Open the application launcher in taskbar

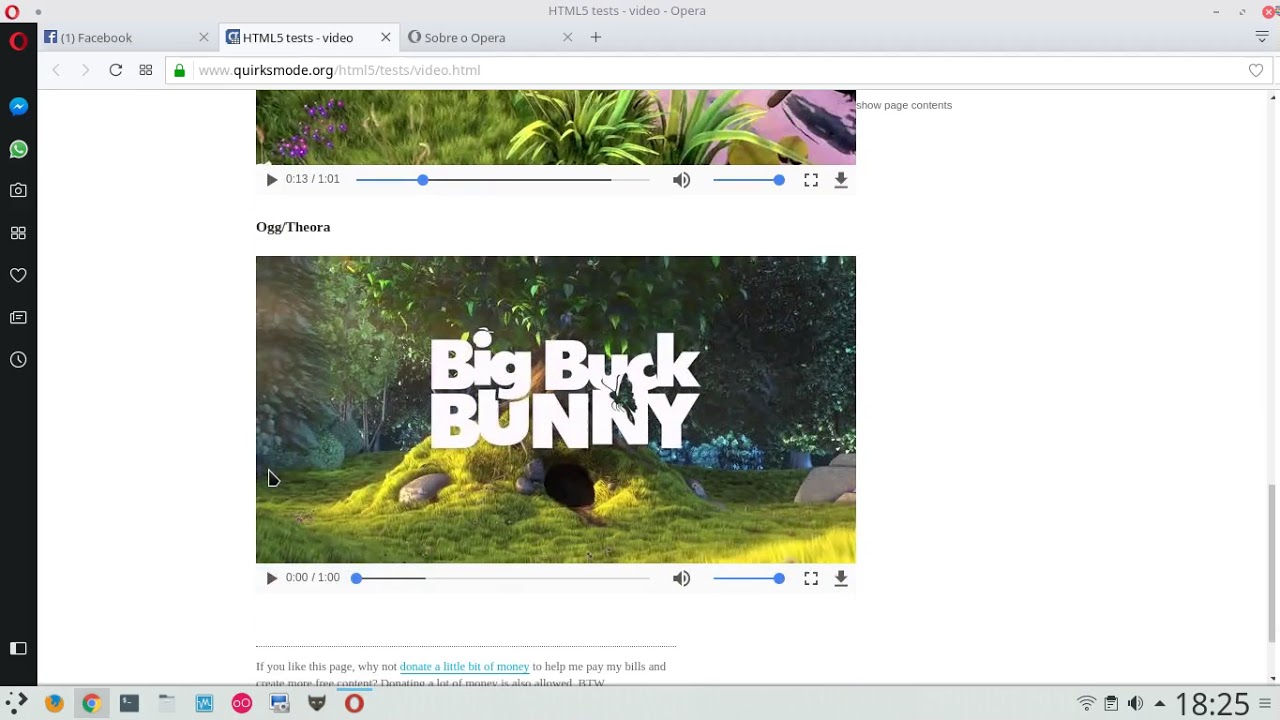tap(16, 703)
